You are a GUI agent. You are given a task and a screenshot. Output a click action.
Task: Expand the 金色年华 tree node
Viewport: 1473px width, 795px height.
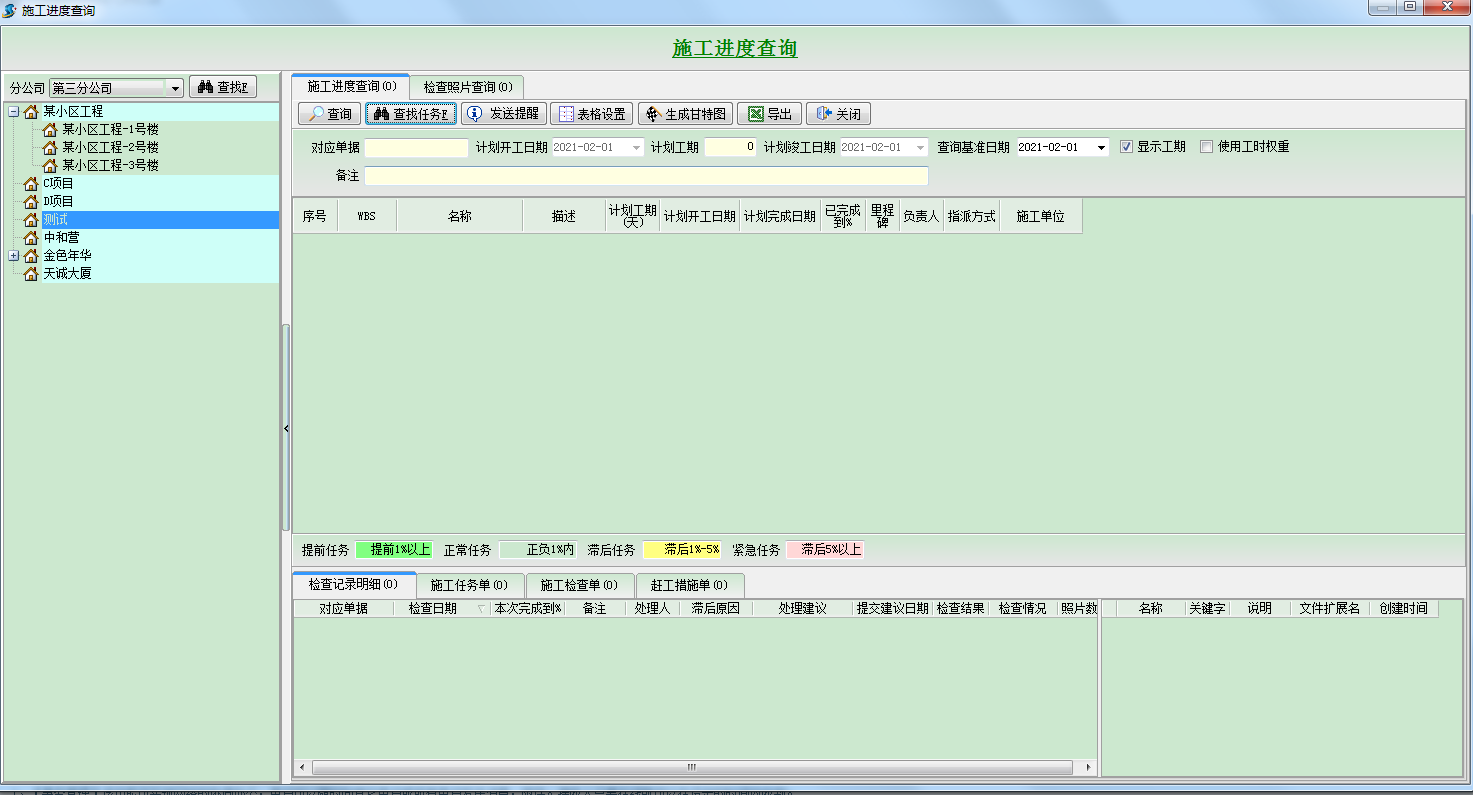(x=14, y=256)
